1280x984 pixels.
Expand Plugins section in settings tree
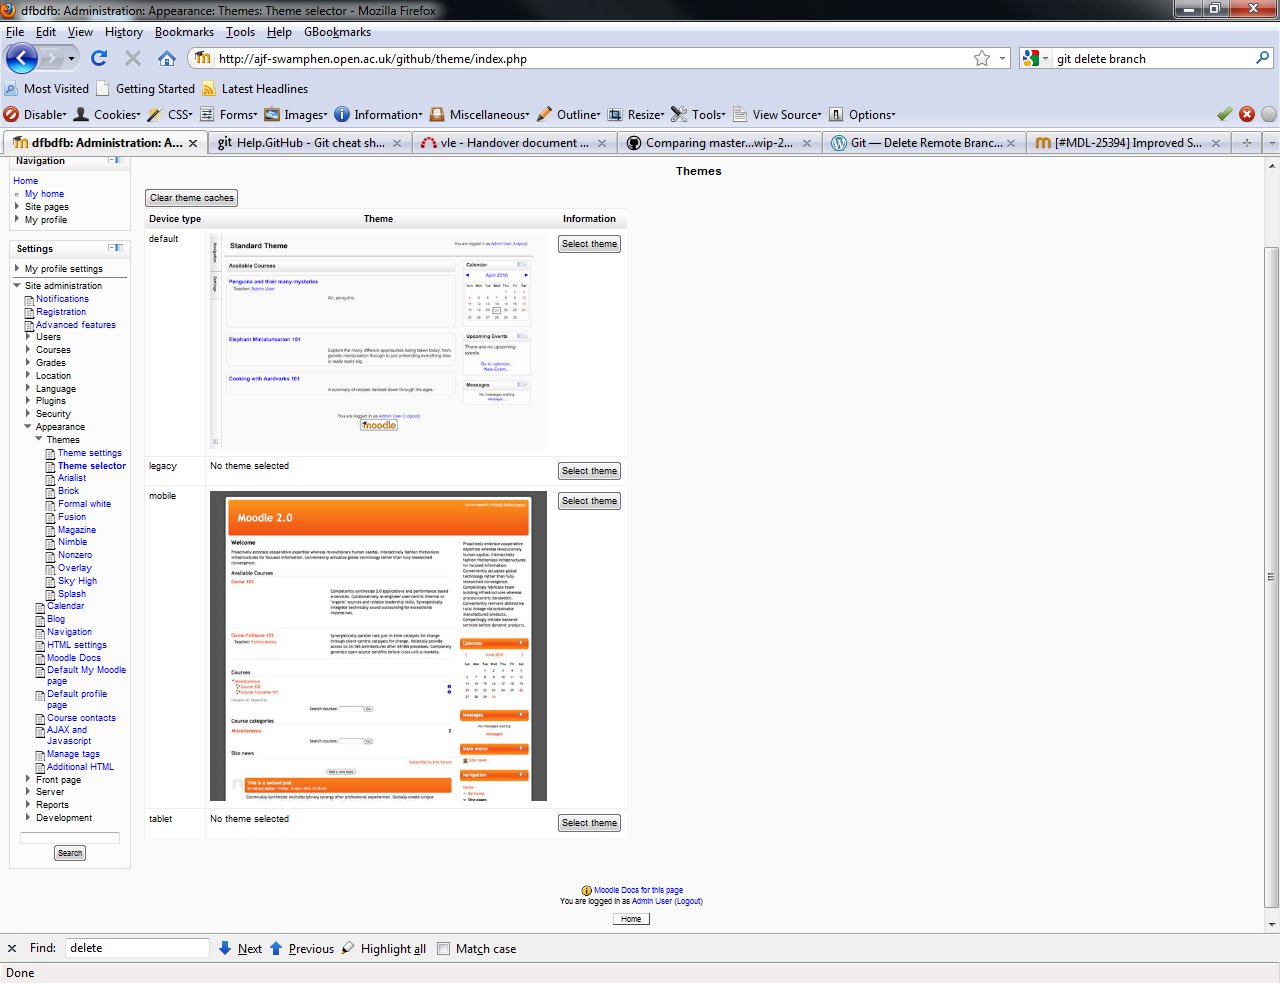coord(28,401)
